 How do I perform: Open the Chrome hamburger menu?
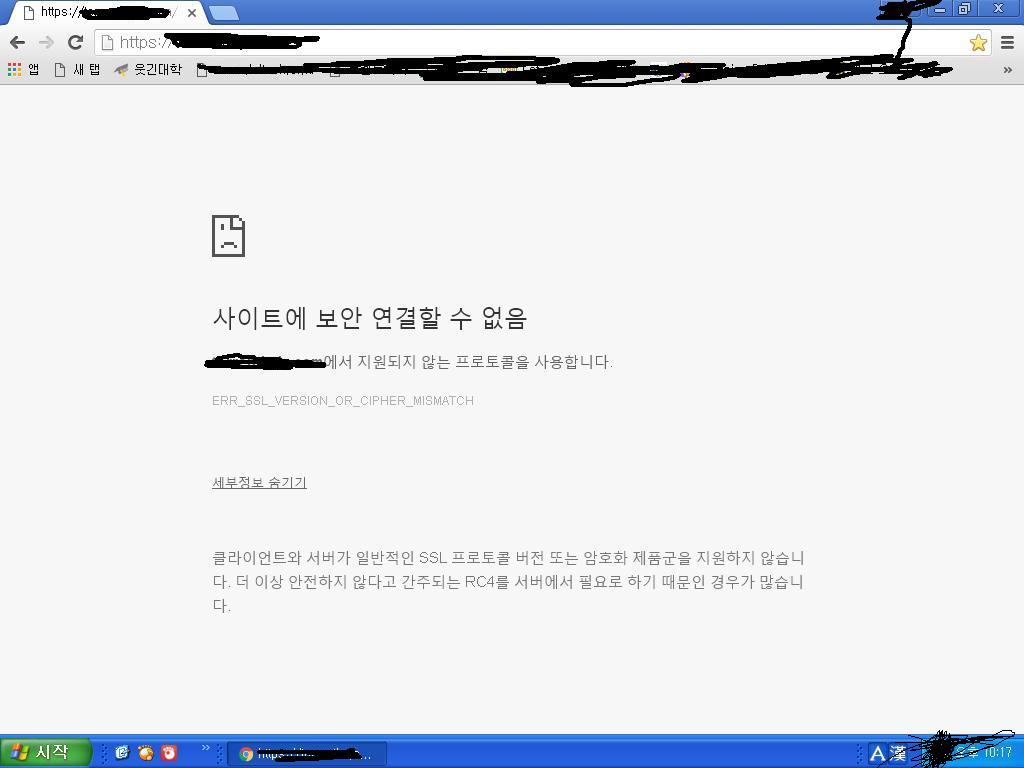(1007, 43)
